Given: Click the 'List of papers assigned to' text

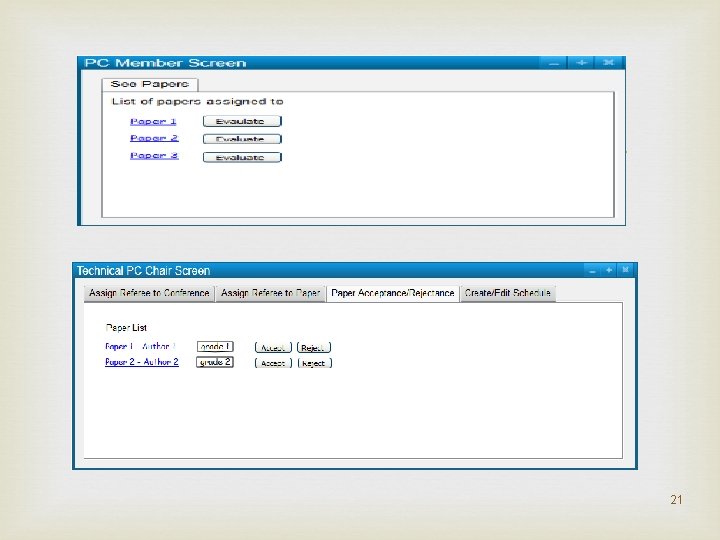Looking at the screenshot, I should coord(197,101).
